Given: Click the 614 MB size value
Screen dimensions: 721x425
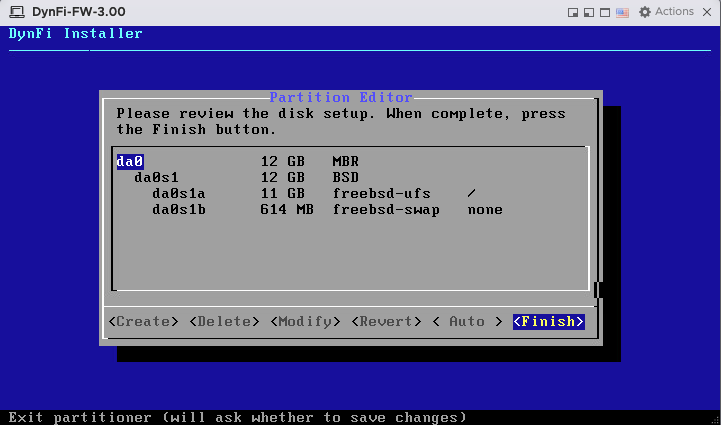Looking at the screenshot, I should click(x=287, y=210).
